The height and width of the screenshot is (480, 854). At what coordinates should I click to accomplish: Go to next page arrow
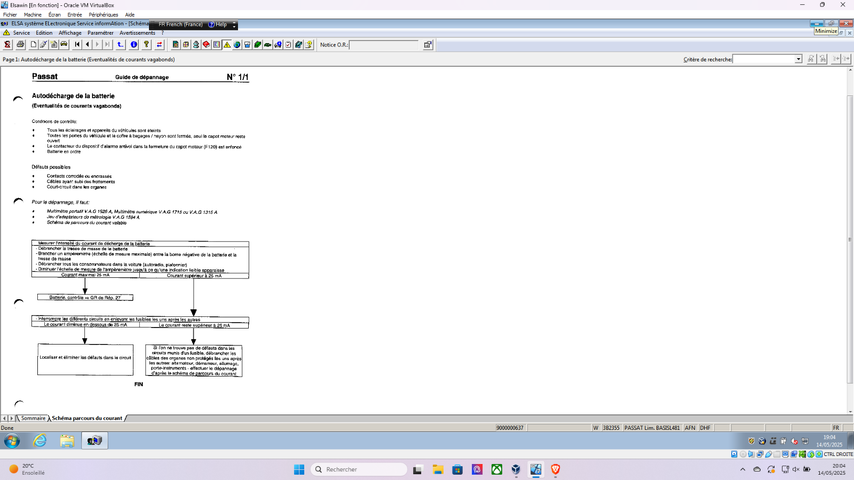tap(97, 45)
